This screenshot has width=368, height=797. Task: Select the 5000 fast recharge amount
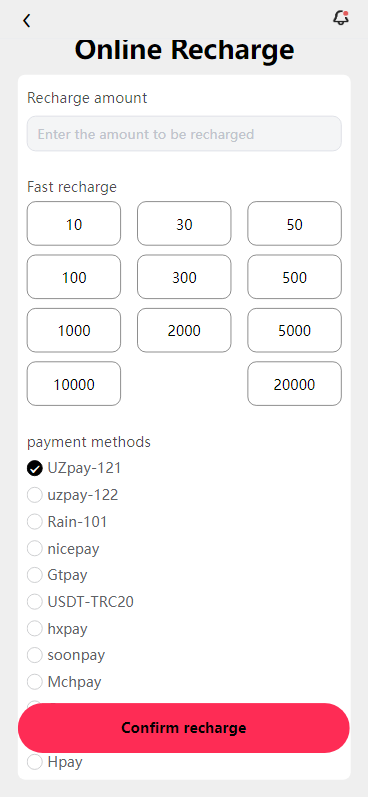294,330
